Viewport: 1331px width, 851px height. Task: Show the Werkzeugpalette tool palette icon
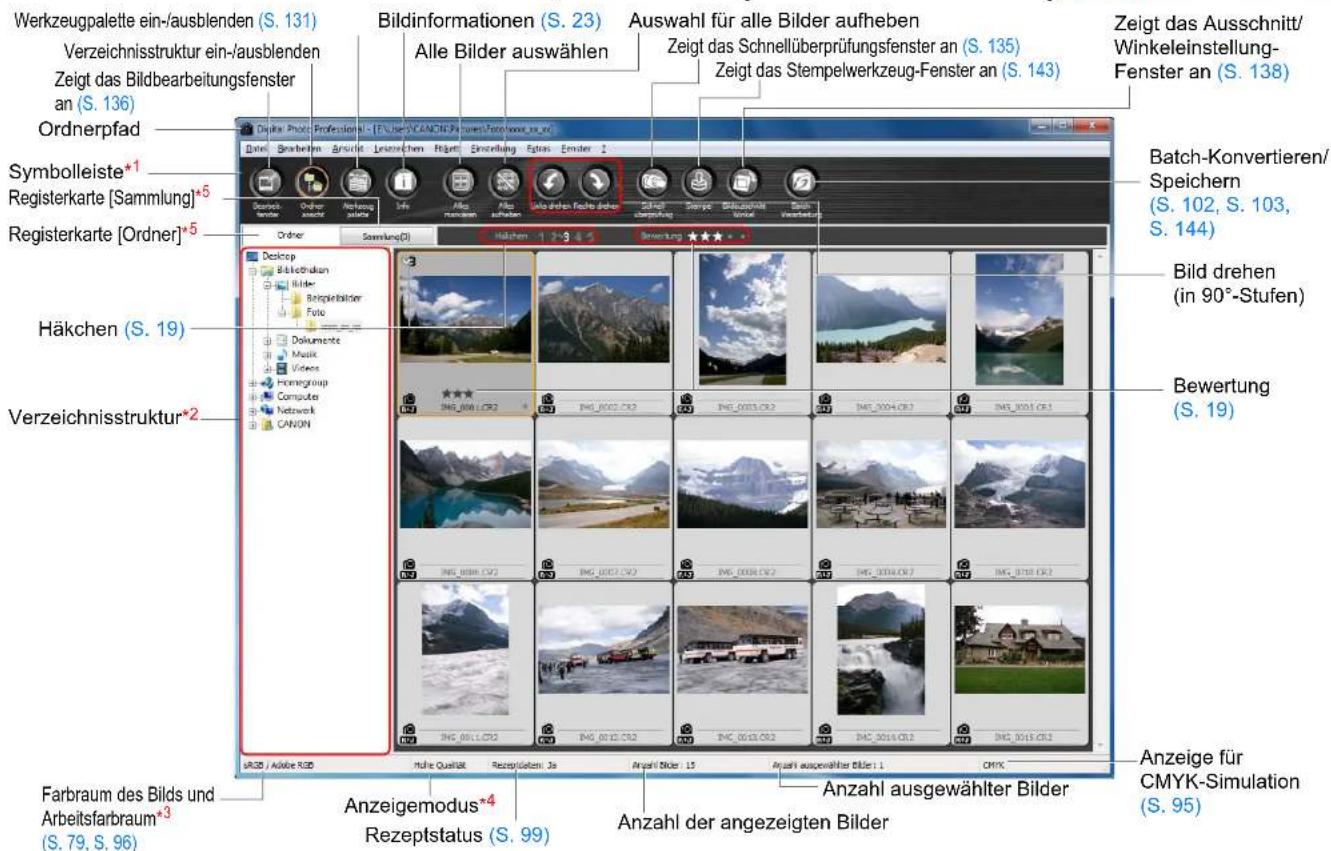tap(357, 182)
